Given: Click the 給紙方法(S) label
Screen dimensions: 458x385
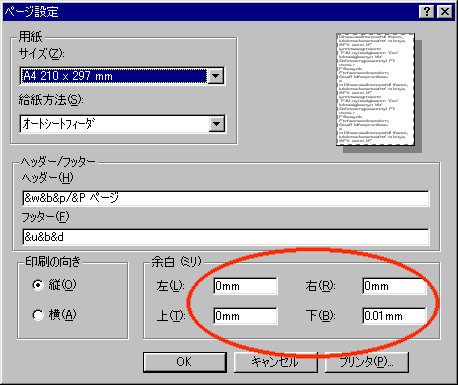Looking at the screenshot, I should pos(51,100).
